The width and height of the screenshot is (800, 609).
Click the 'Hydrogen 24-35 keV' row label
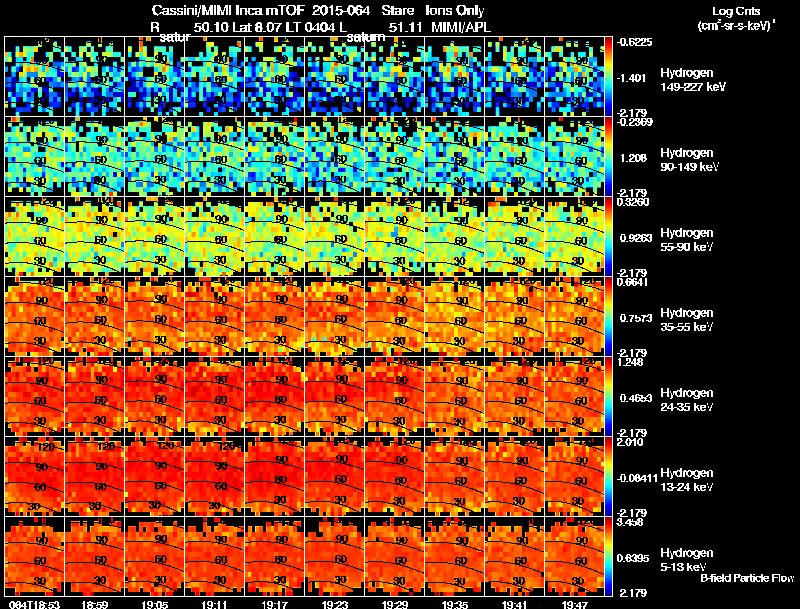(x=687, y=400)
